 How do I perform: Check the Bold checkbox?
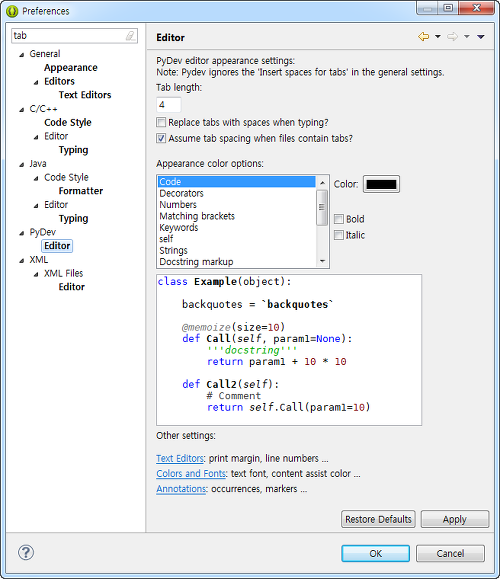click(x=339, y=219)
